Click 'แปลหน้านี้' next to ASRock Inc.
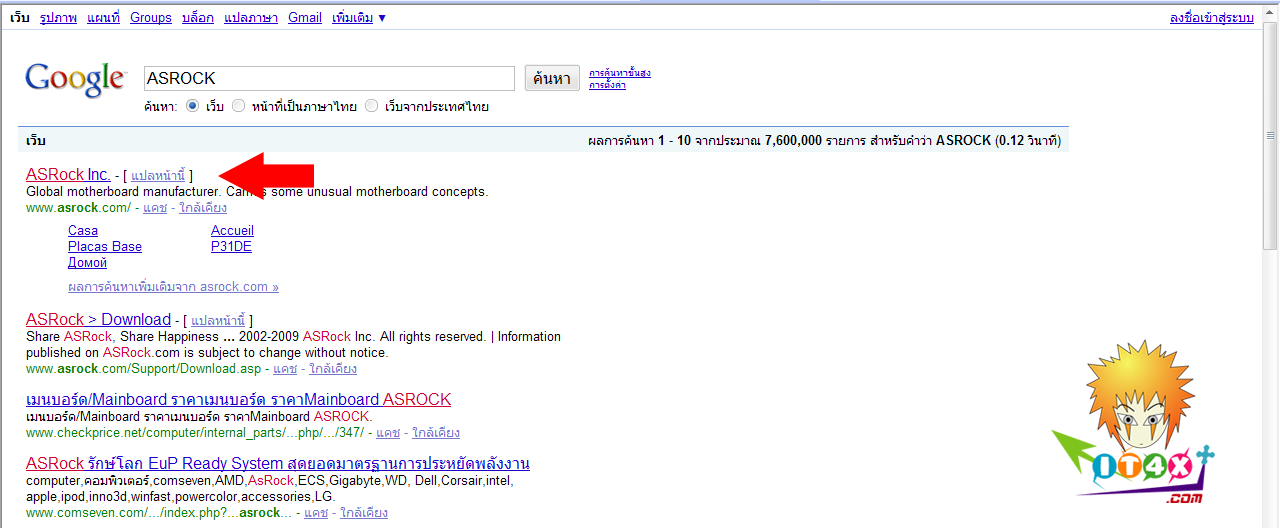The image size is (1280, 528). coord(158,176)
